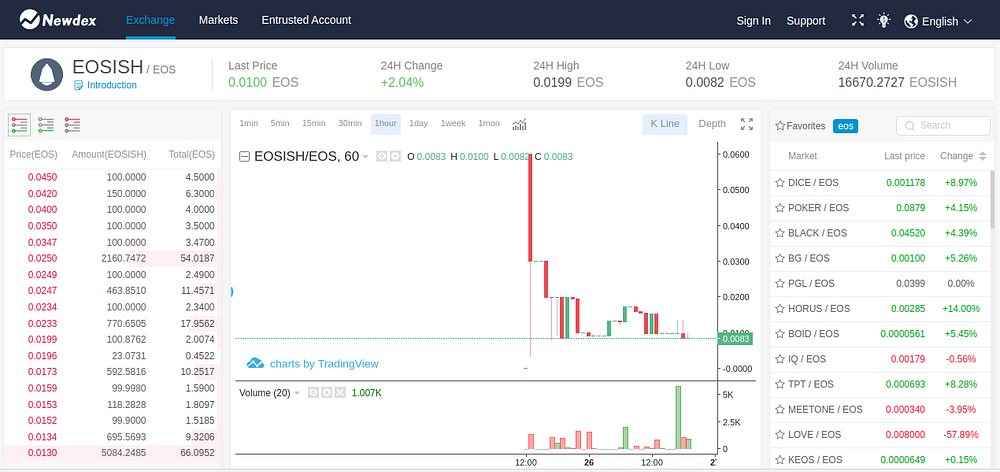Open the HORUS / EOS market

tap(880, 309)
